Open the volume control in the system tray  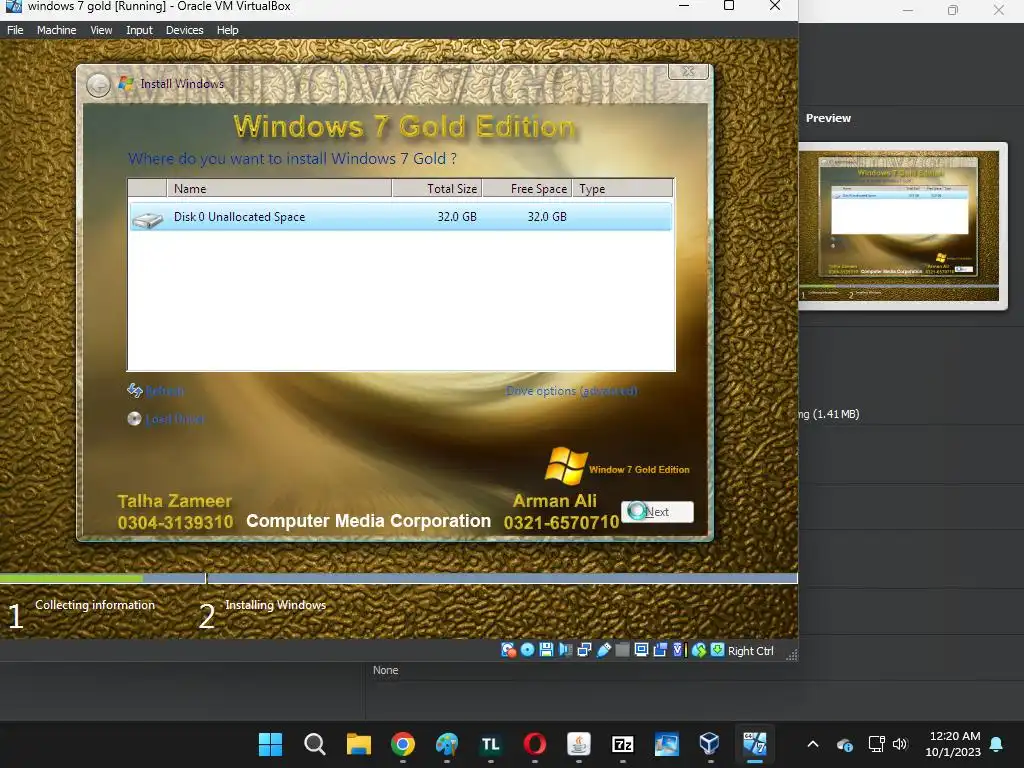(900, 744)
